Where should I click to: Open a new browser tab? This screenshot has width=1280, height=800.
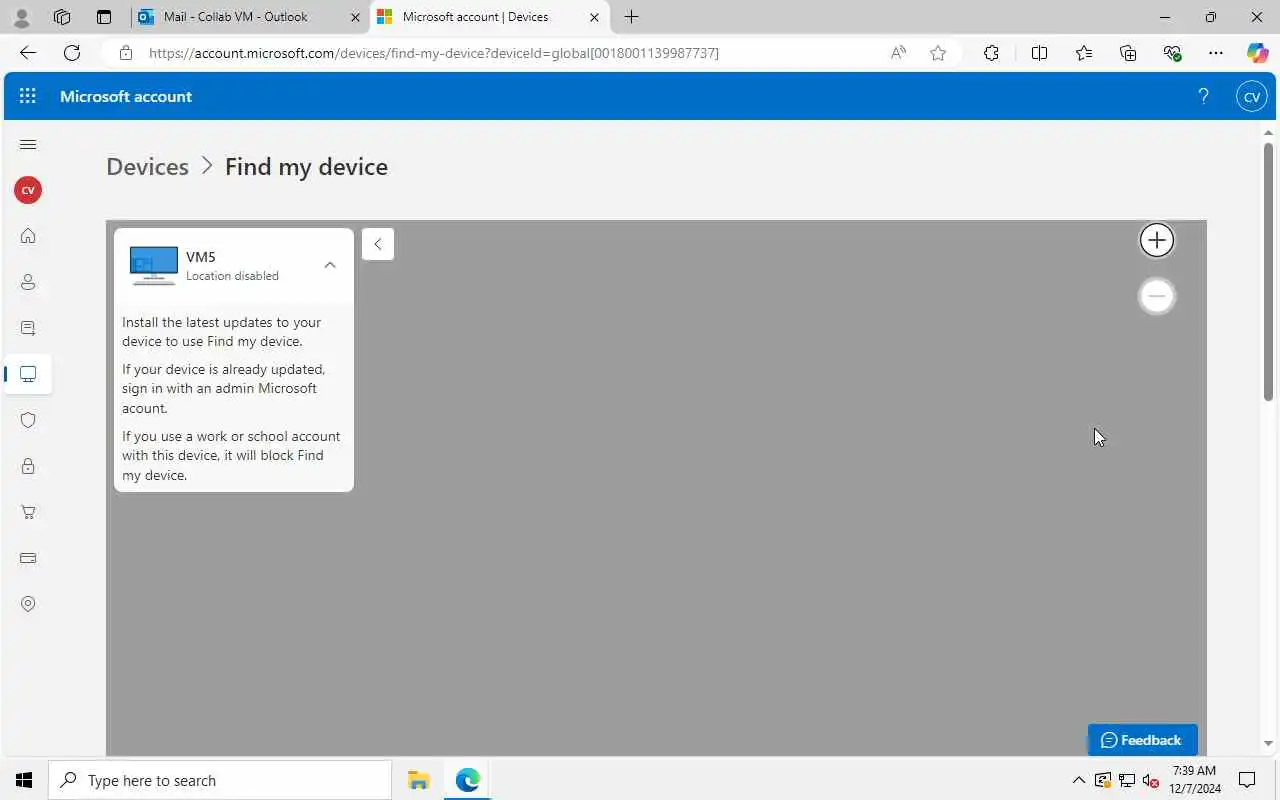tap(631, 17)
